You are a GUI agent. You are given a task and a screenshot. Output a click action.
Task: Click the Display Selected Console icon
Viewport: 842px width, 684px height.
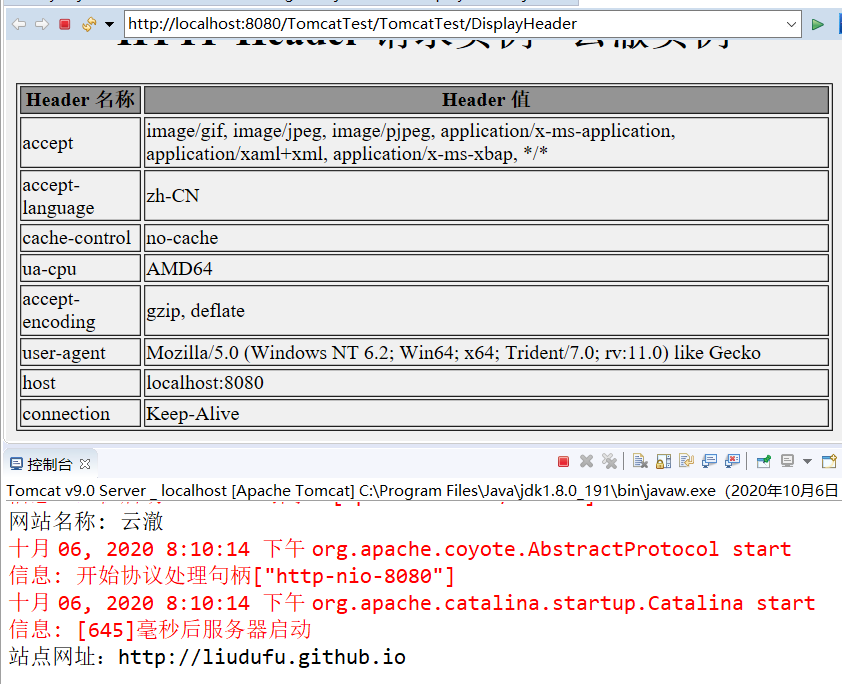click(x=788, y=461)
